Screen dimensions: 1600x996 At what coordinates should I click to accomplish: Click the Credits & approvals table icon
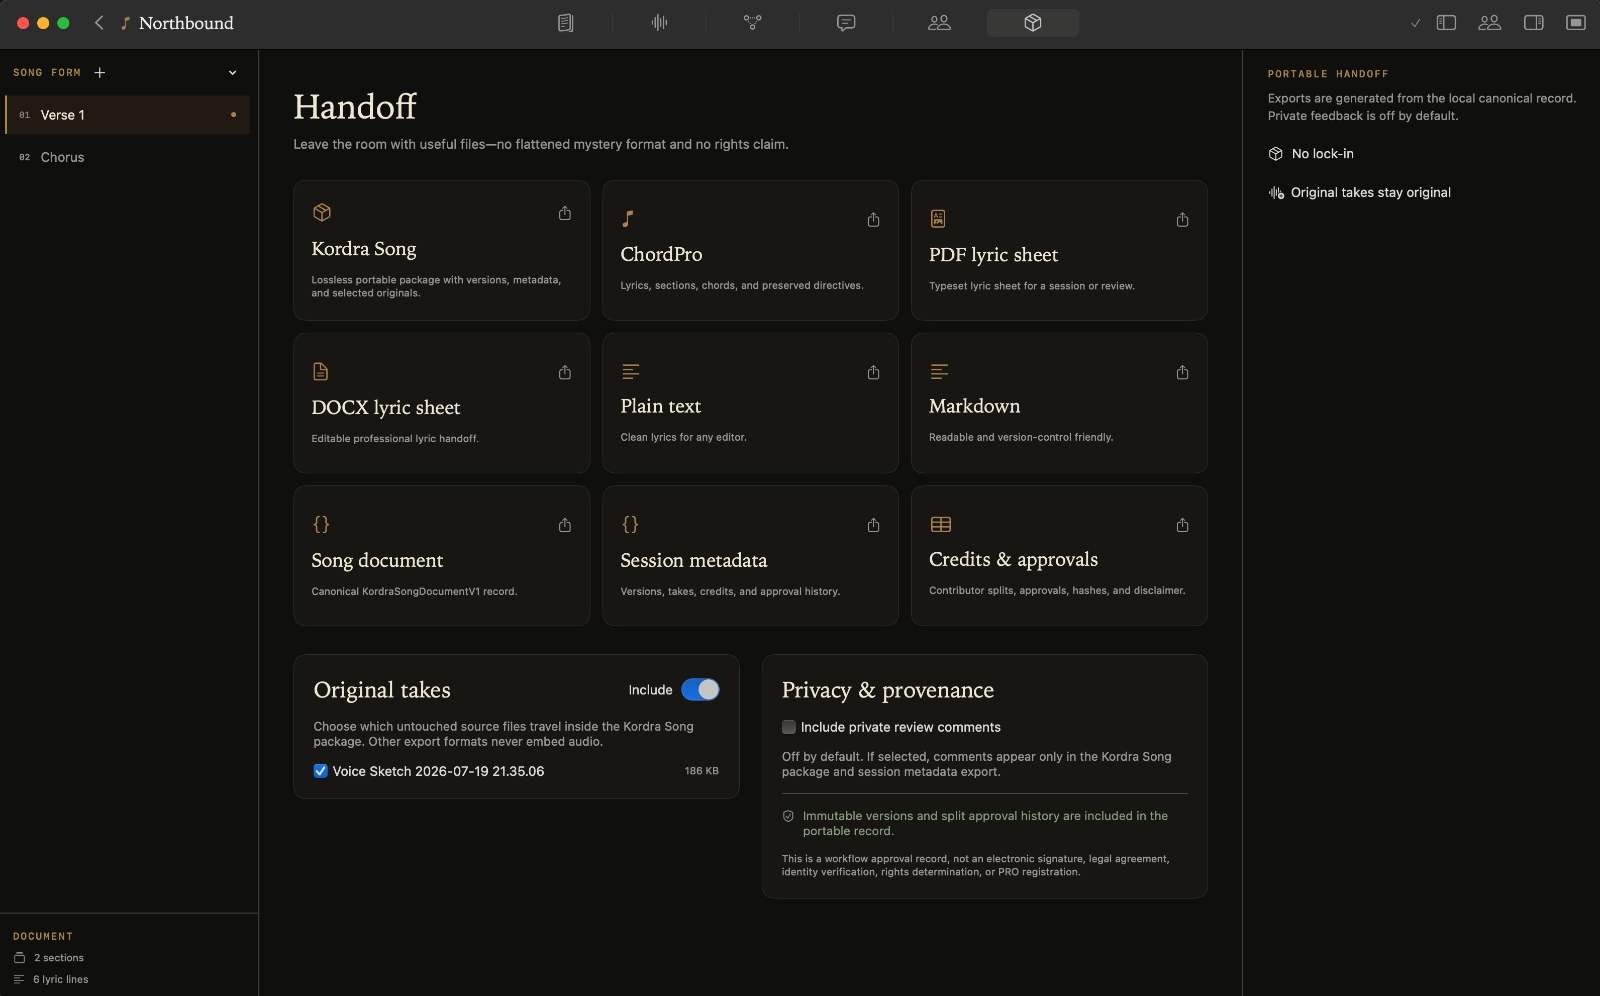941,525
